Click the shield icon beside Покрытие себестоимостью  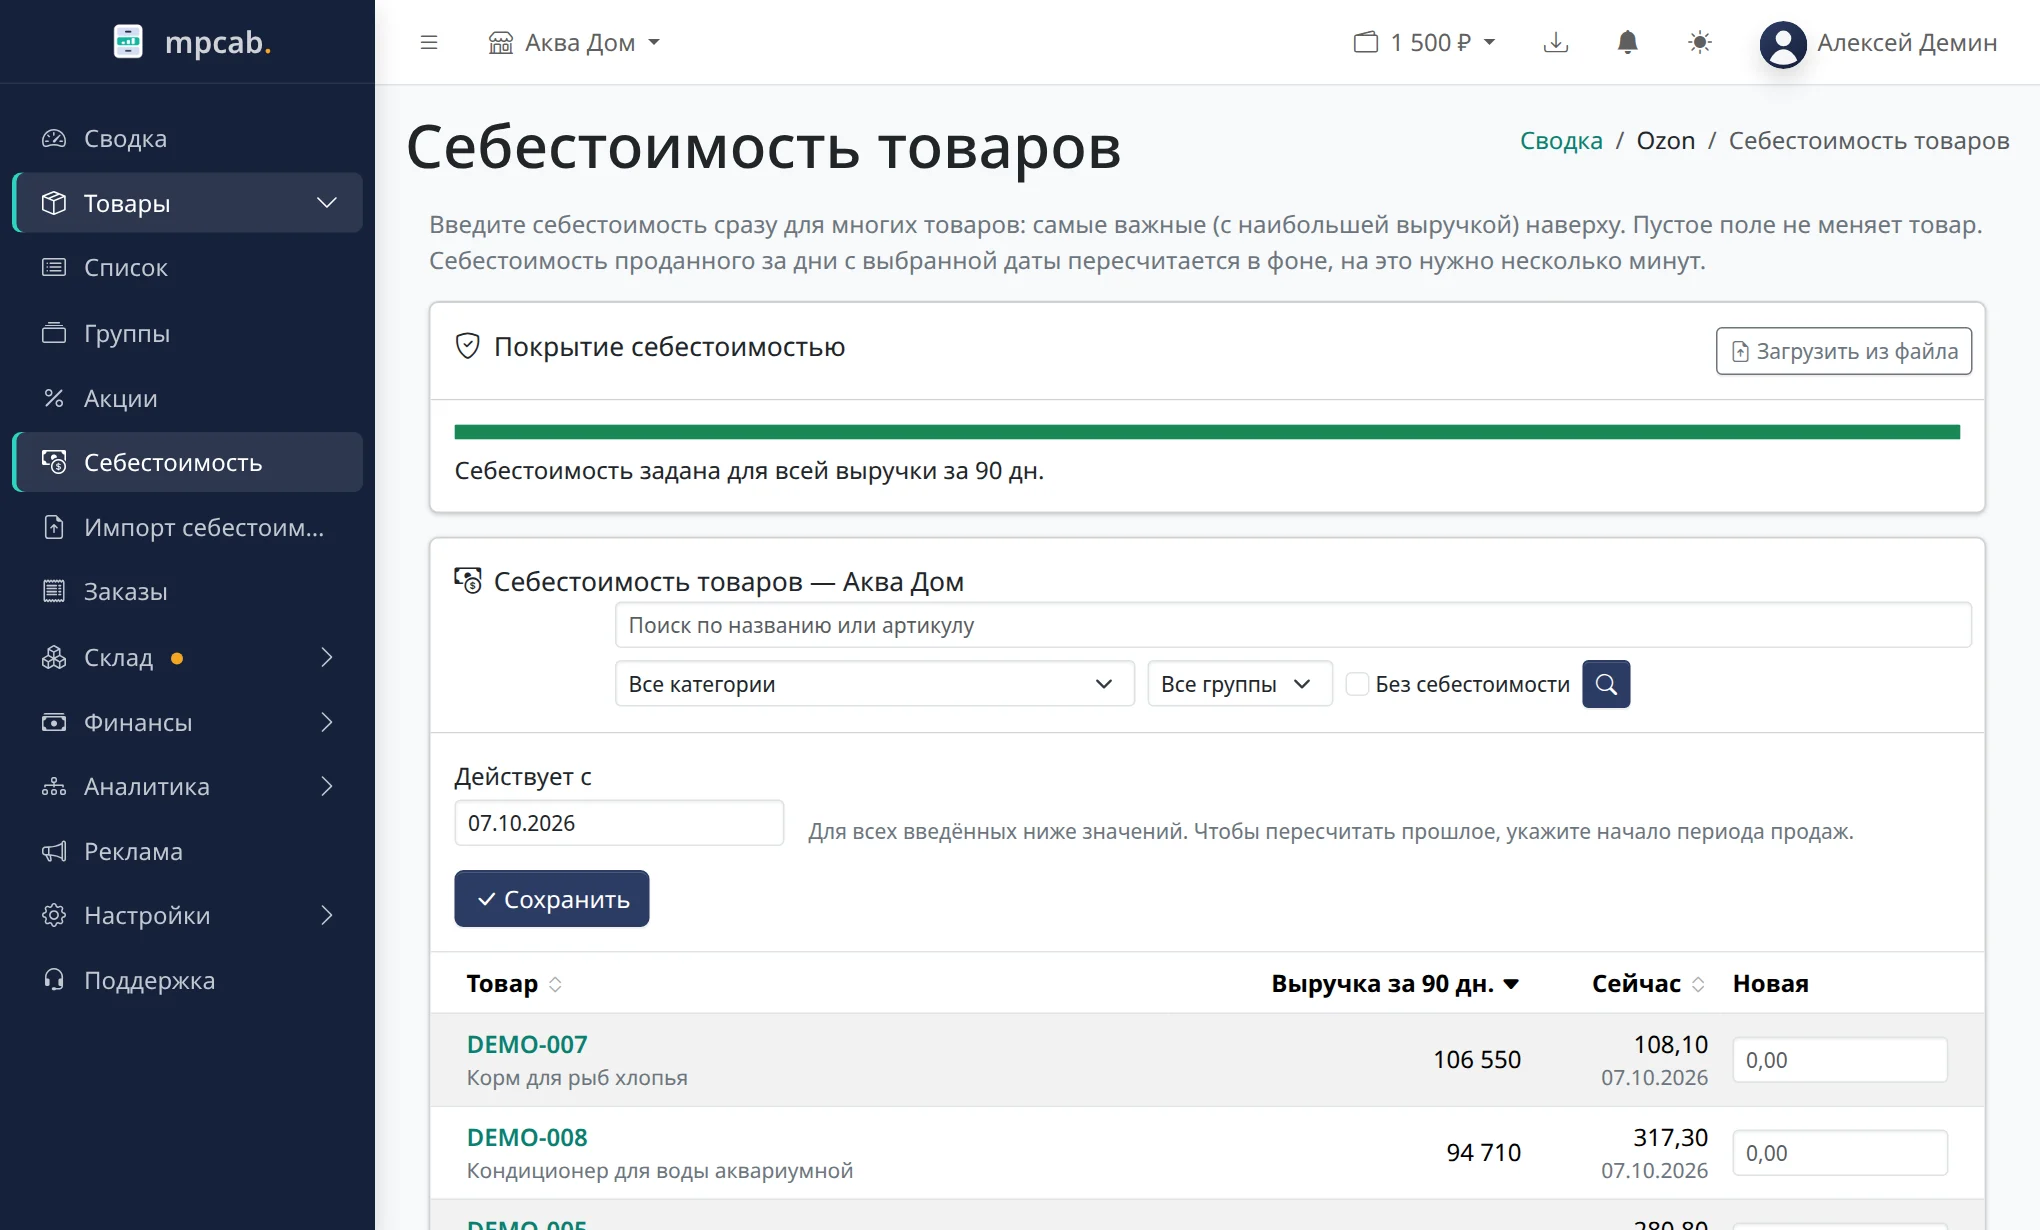(468, 346)
